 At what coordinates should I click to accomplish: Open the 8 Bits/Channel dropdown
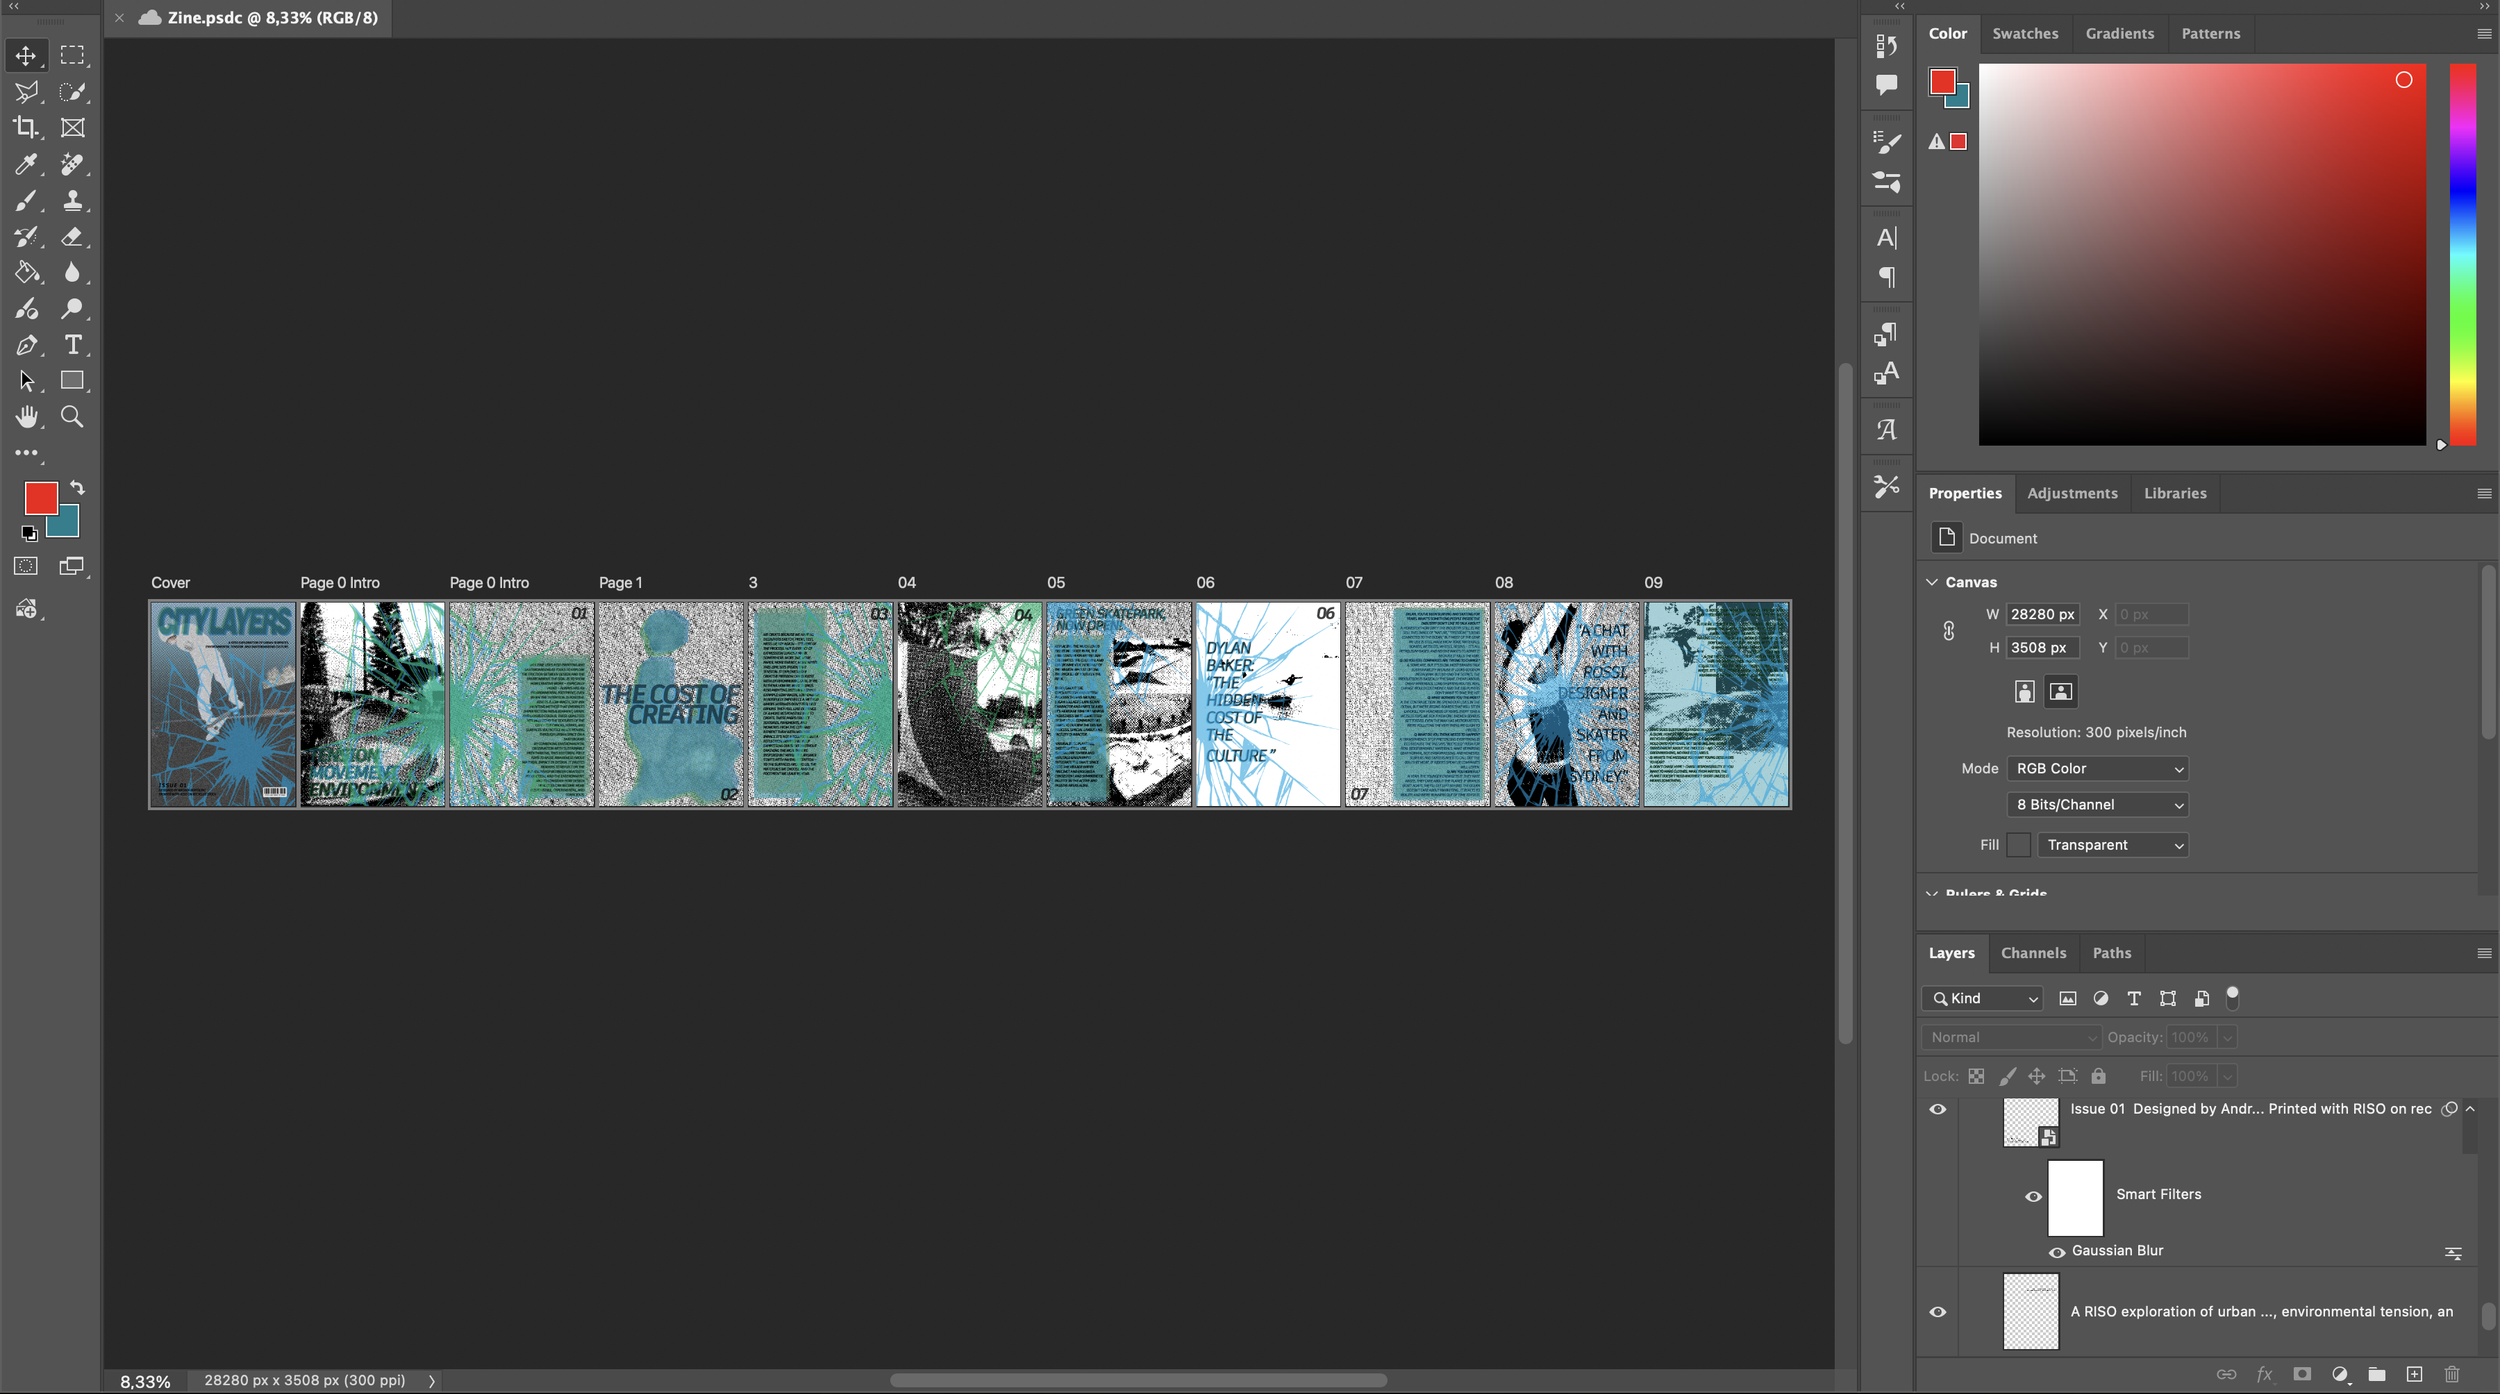click(x=2096, y=804)
